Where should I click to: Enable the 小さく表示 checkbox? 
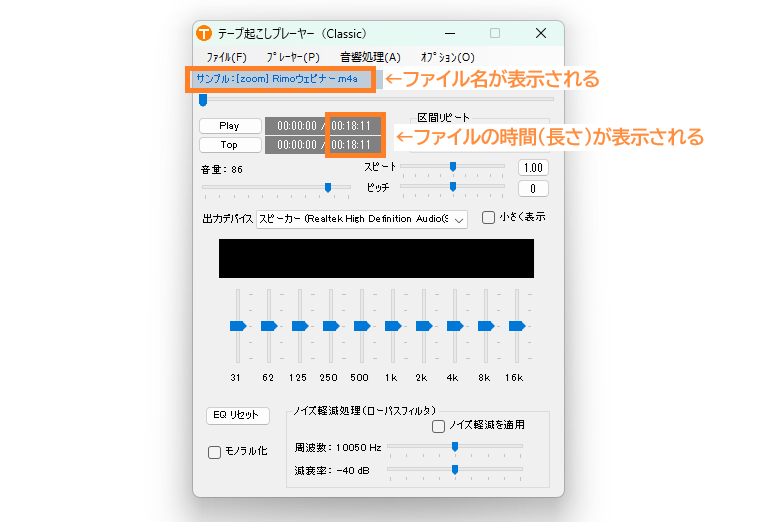489,218
